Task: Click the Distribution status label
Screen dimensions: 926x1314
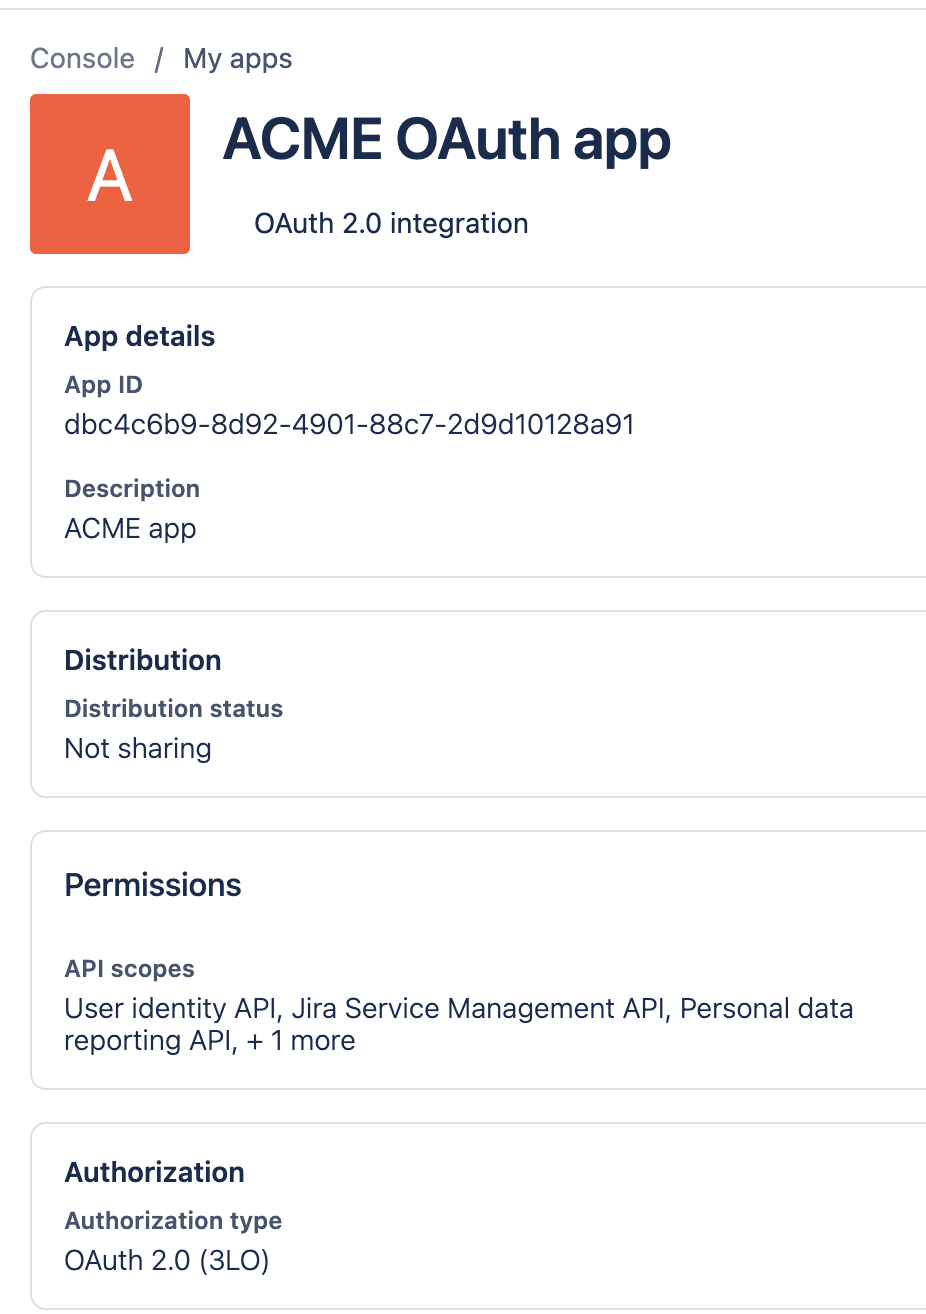Action: coord(173,709)
